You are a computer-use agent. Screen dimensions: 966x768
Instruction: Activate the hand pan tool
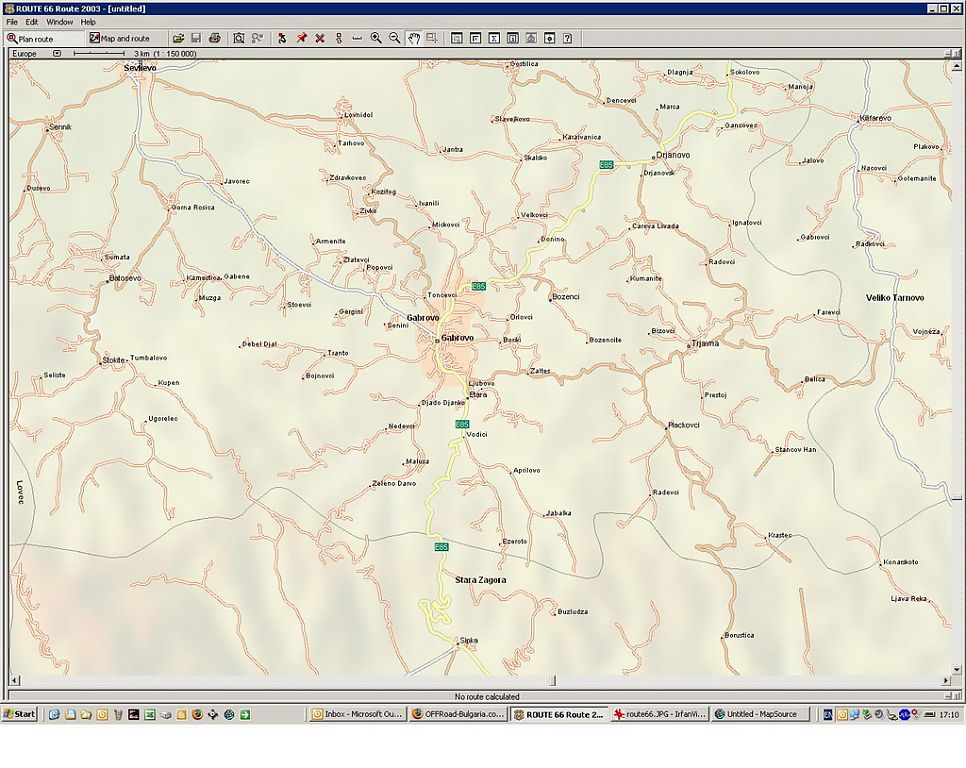point(413,38)
